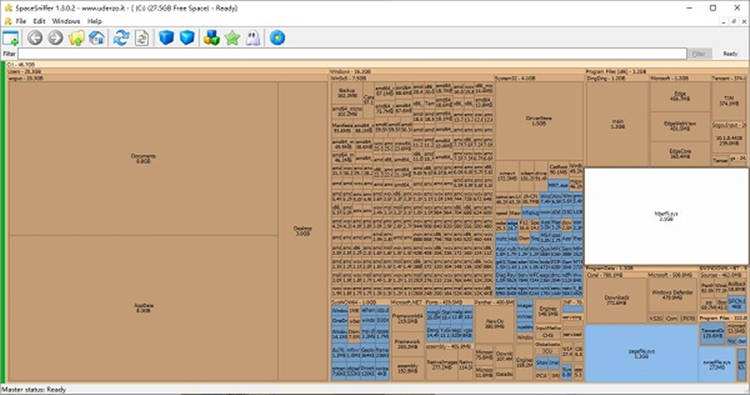
Task: Toggle tagged files green star icon
Action: point(232,38)
